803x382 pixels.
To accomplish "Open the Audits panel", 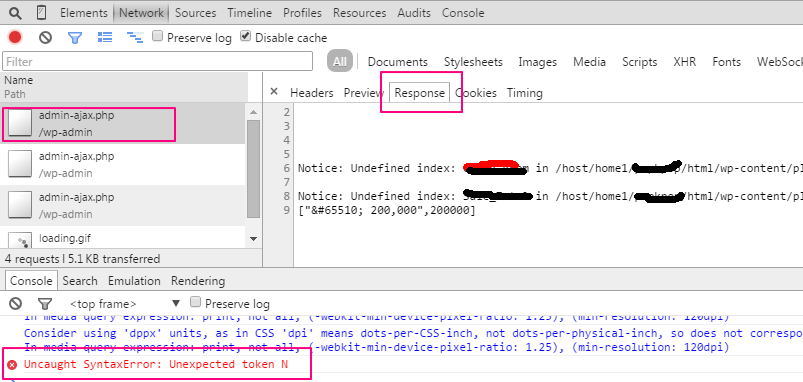I will coord(414,13).
